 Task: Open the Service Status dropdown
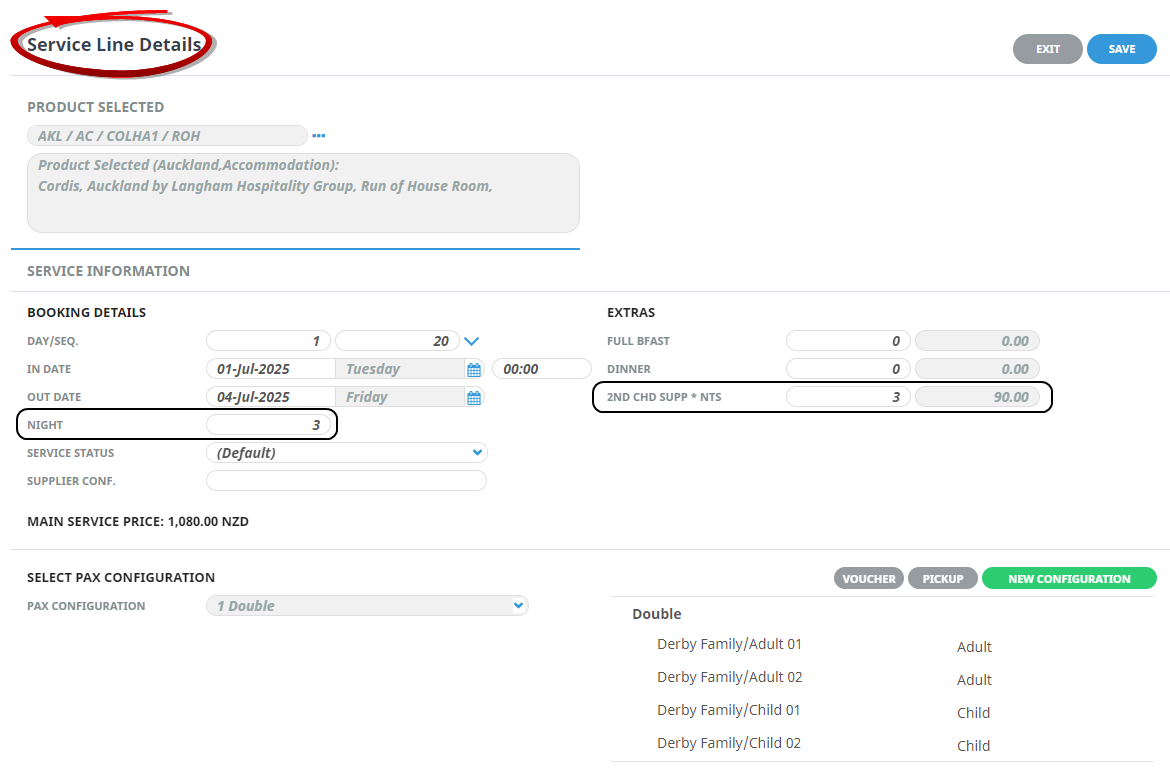pos(346,453)
